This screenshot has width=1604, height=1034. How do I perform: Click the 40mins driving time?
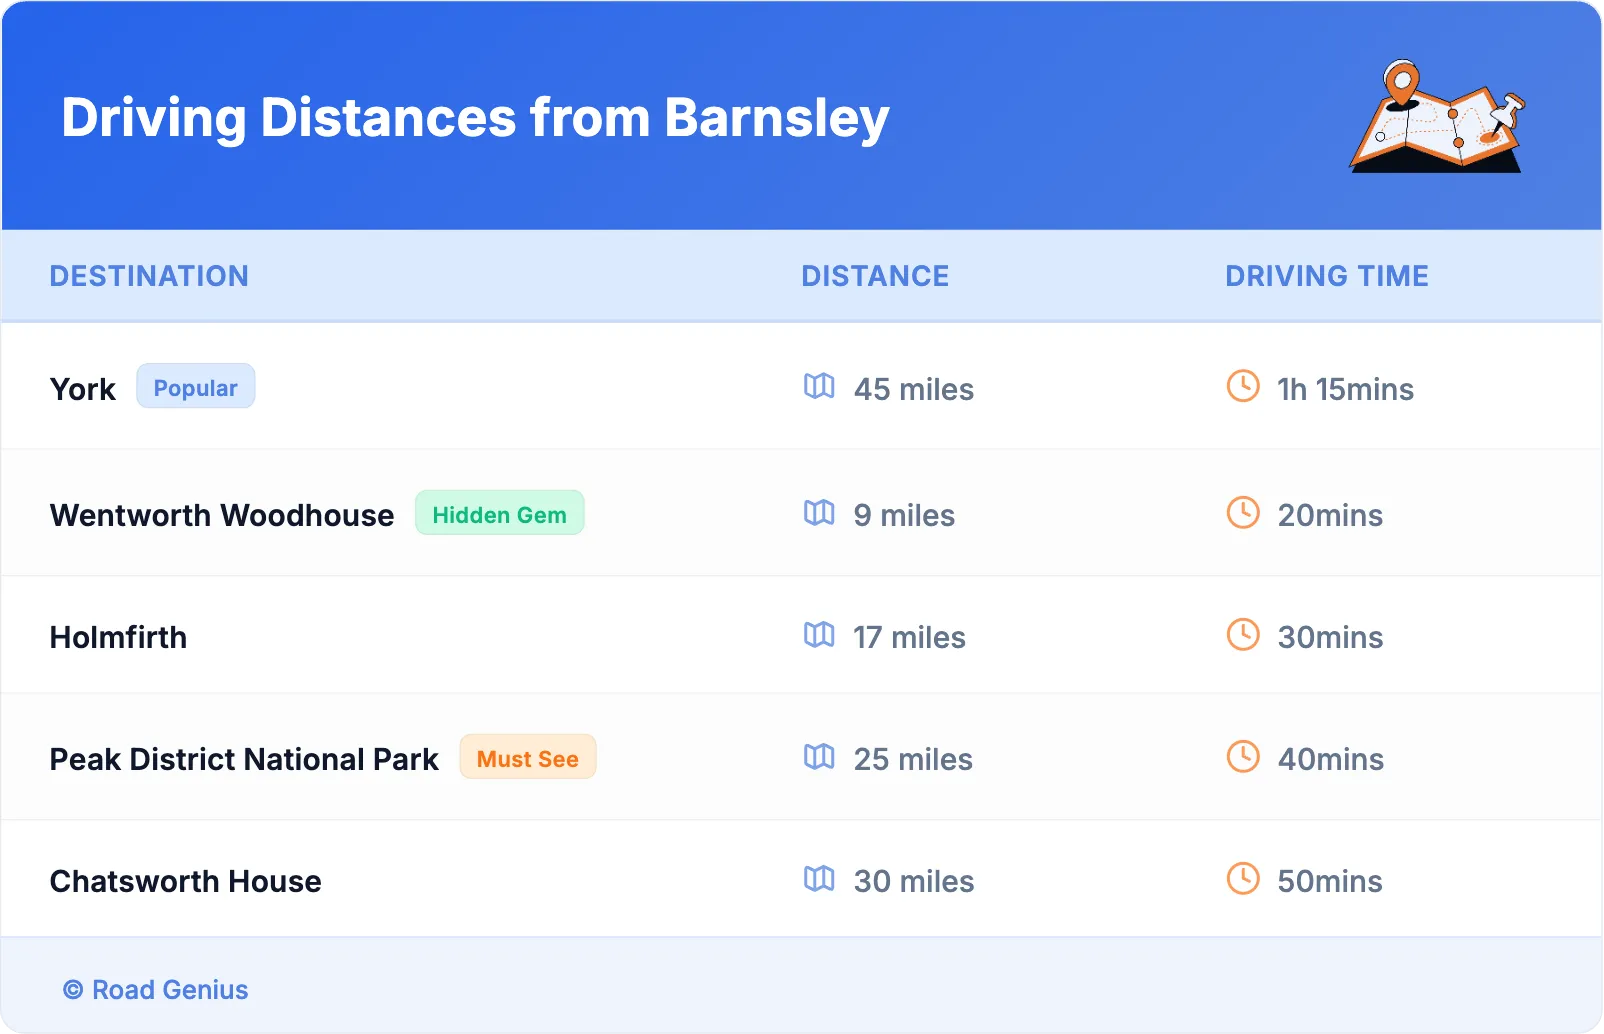tap(1331, 759)
